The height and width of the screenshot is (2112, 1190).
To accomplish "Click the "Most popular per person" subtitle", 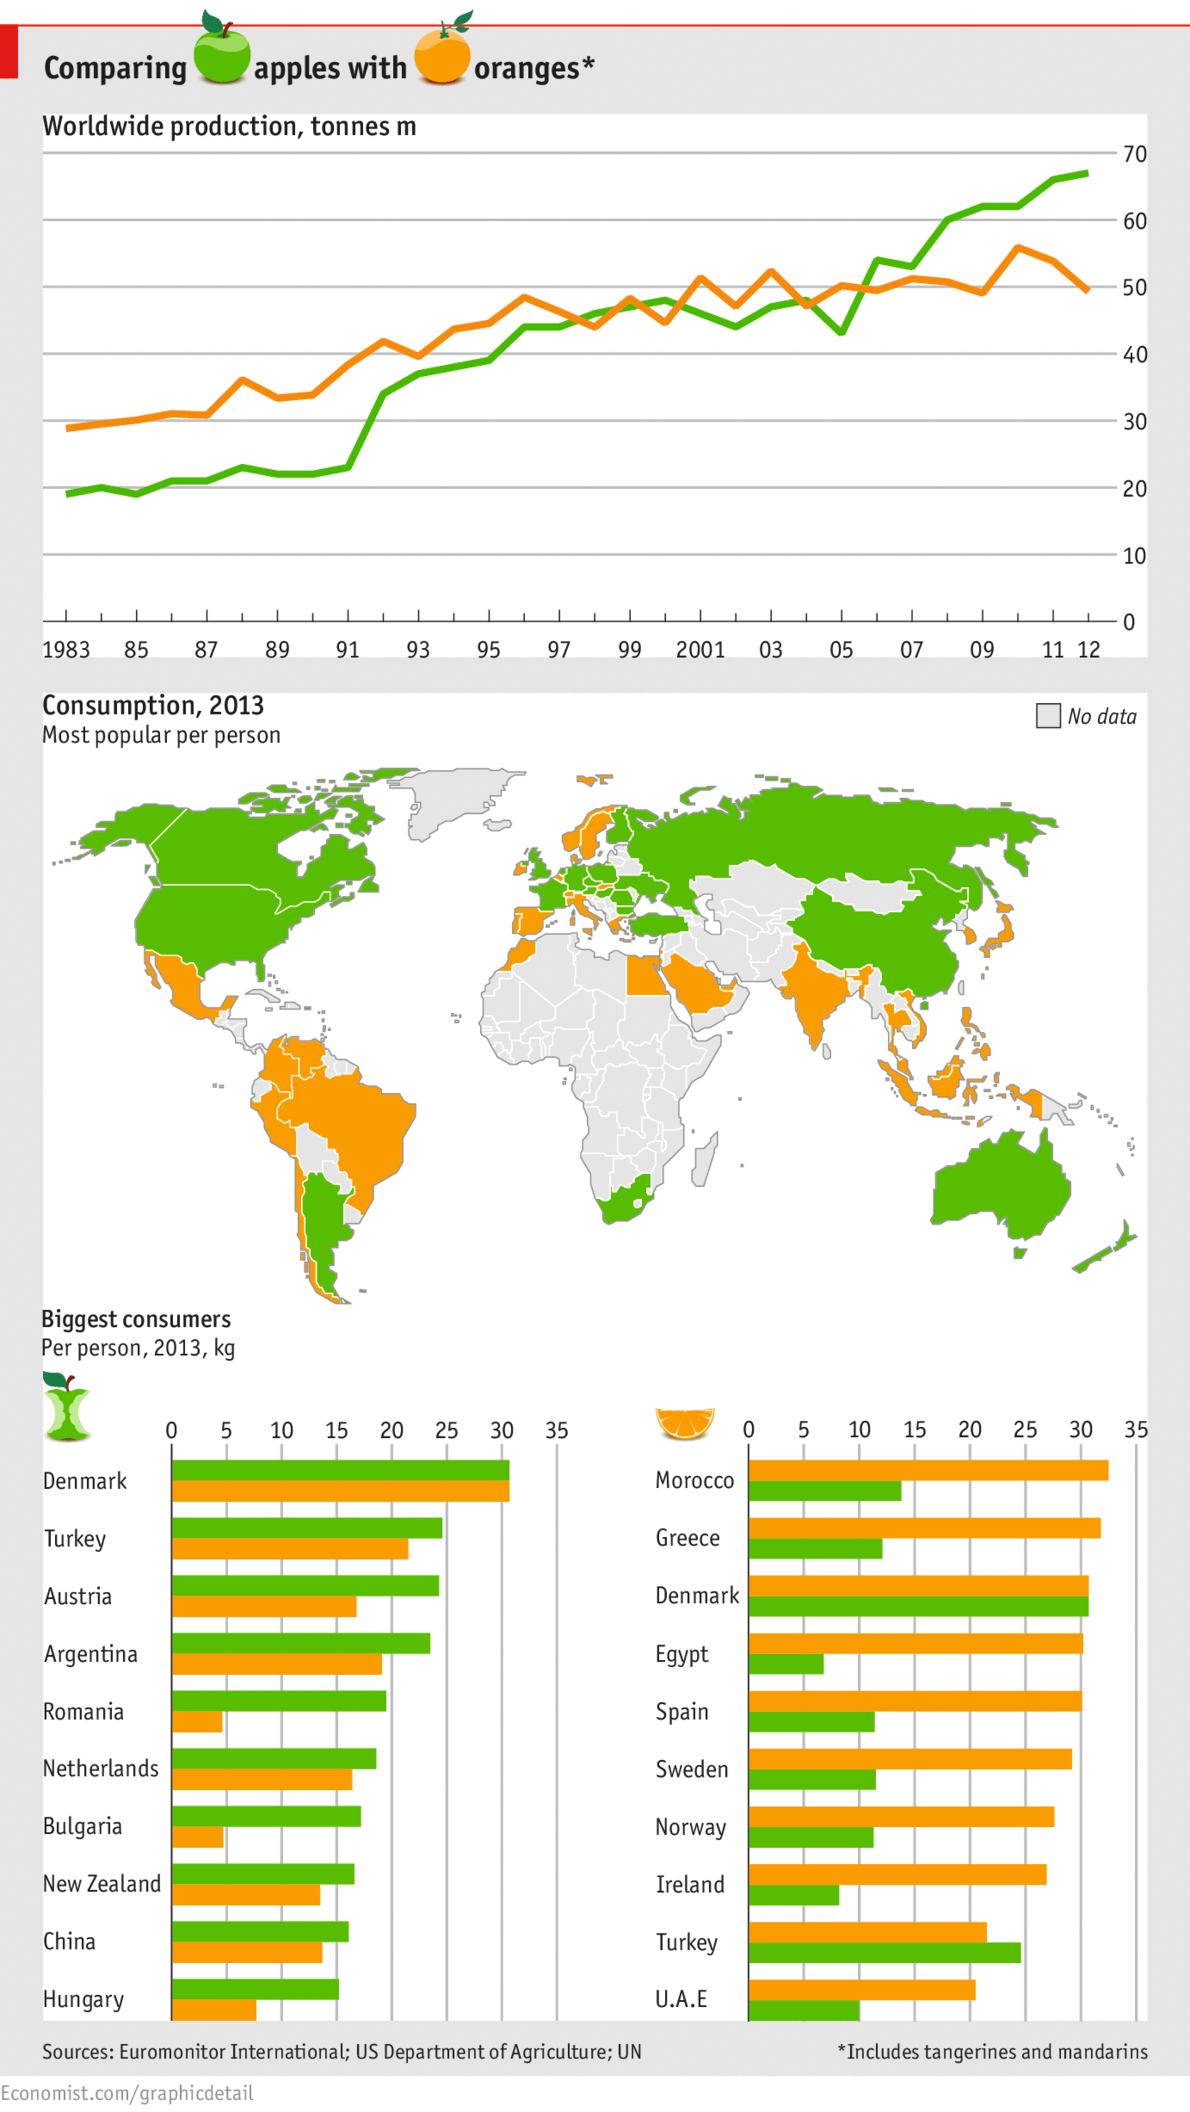I will coord(161,735).
